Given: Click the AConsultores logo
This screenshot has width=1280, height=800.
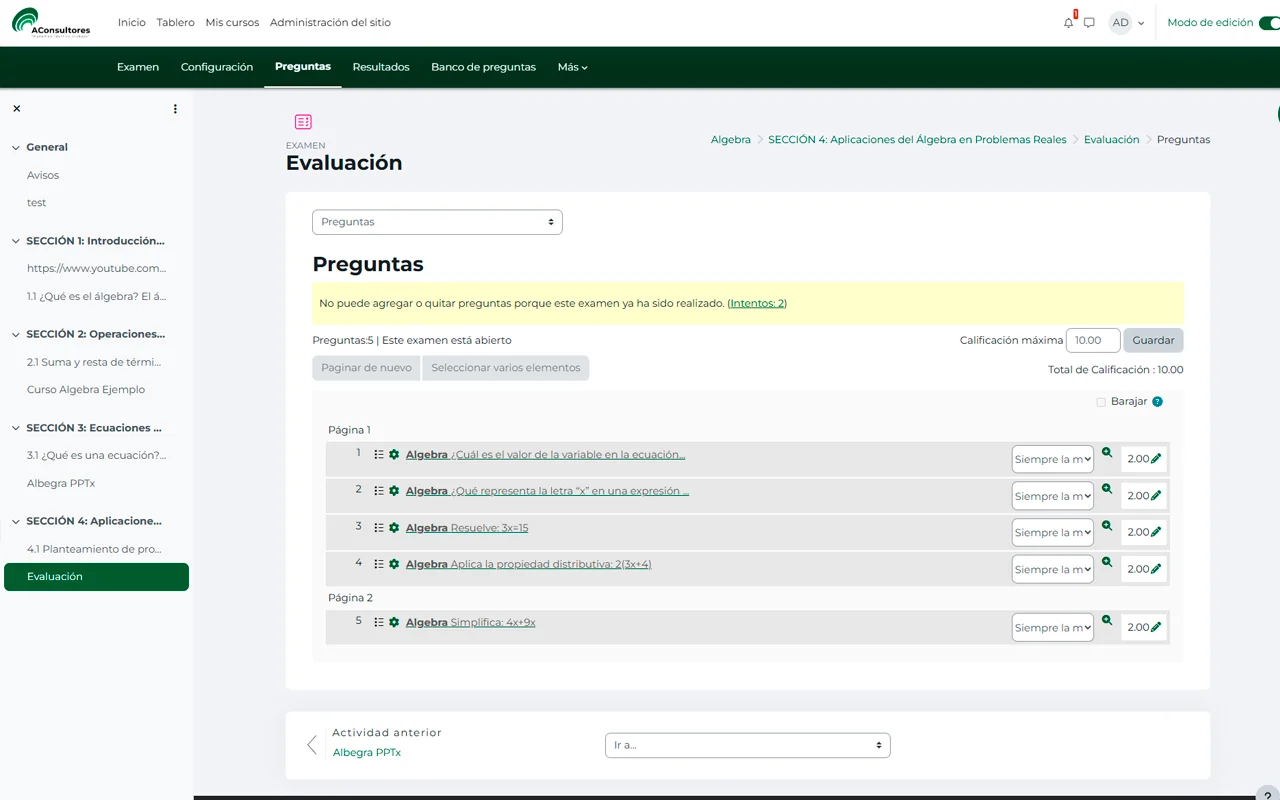Looking at the screenshot, I should coord(51,22).
